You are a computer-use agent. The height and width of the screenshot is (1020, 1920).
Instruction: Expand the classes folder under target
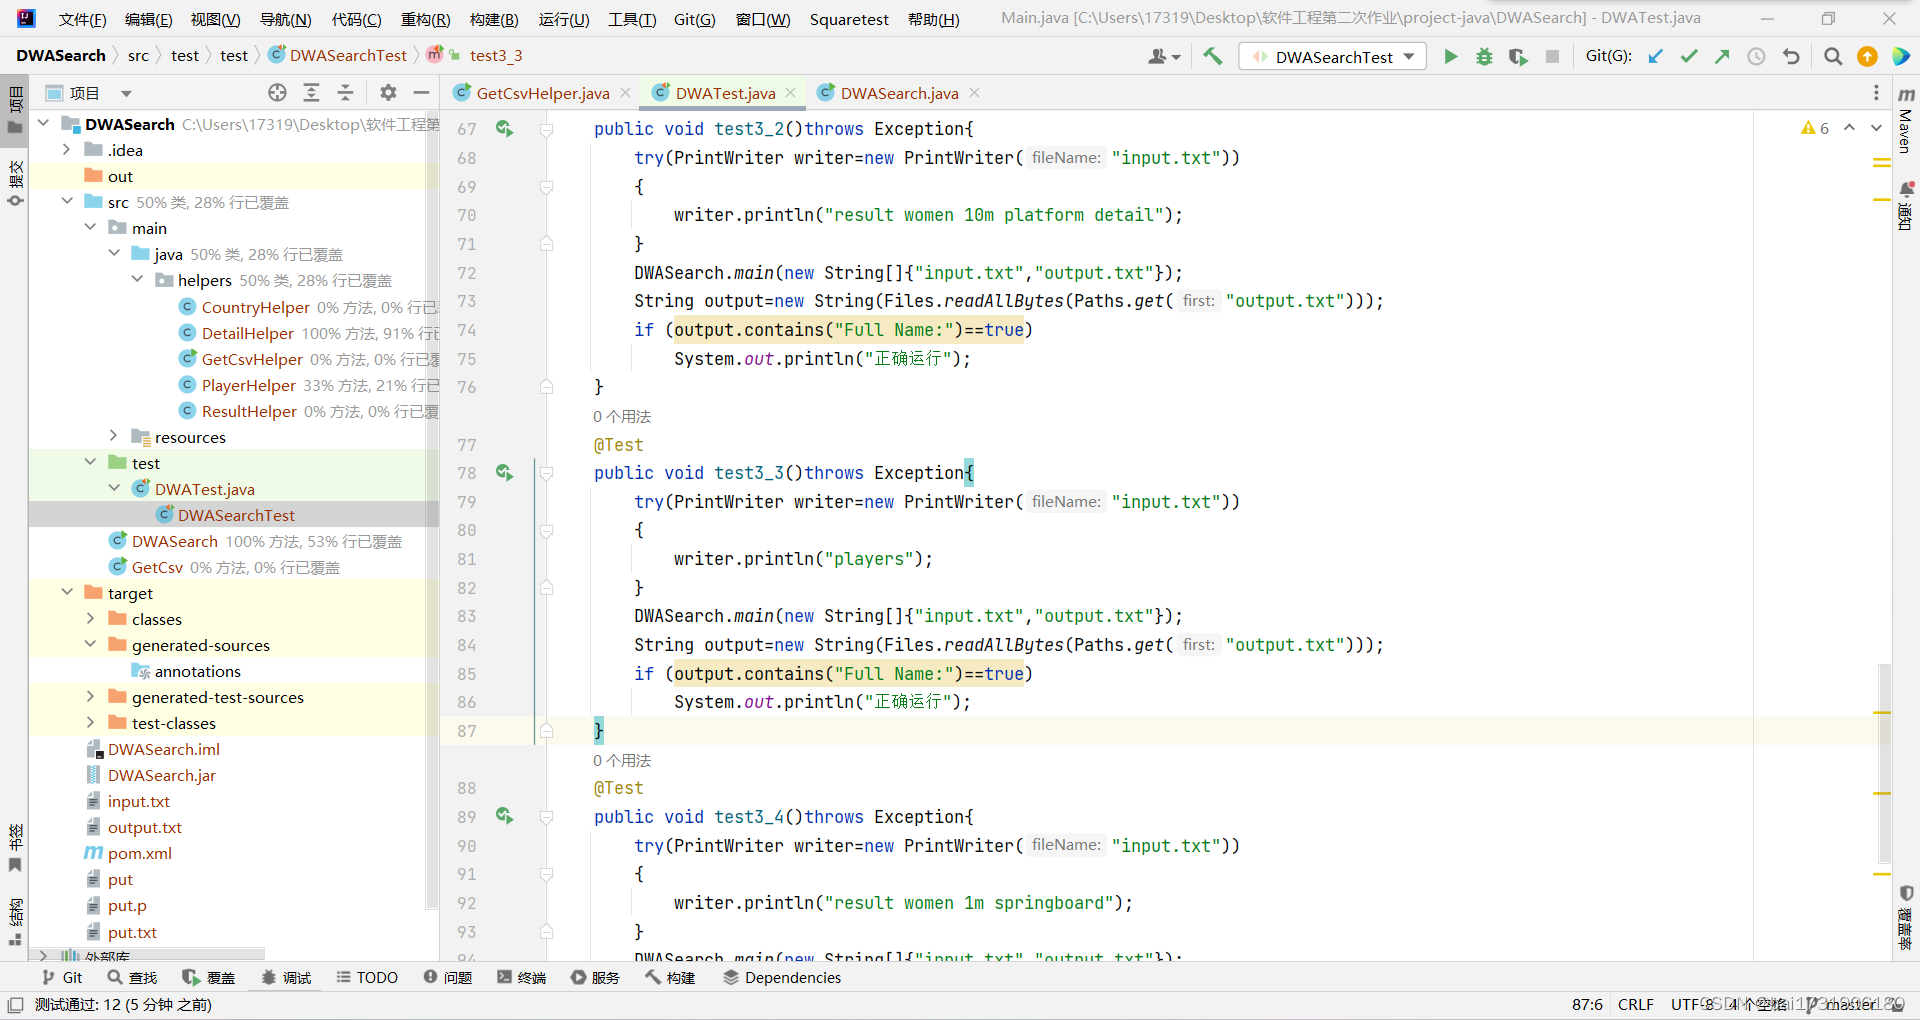(90, 619)
